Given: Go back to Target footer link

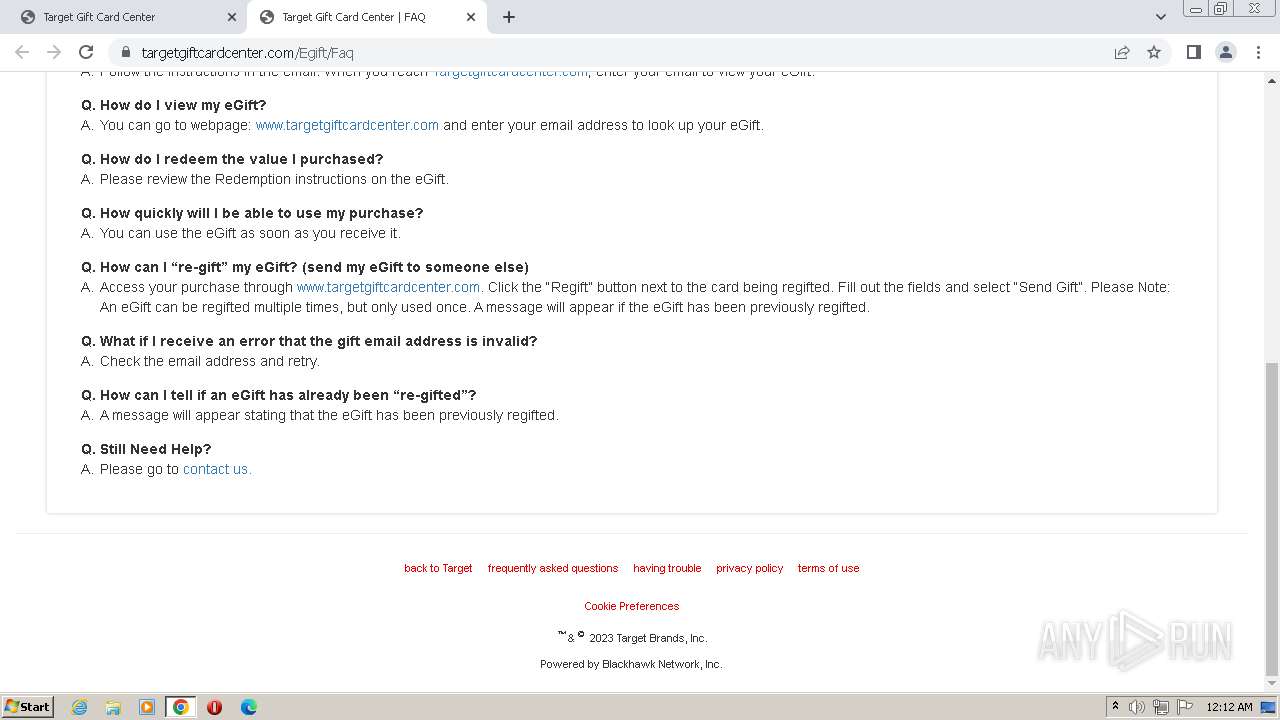Looking at the screenshot, I should click(438, 568).
